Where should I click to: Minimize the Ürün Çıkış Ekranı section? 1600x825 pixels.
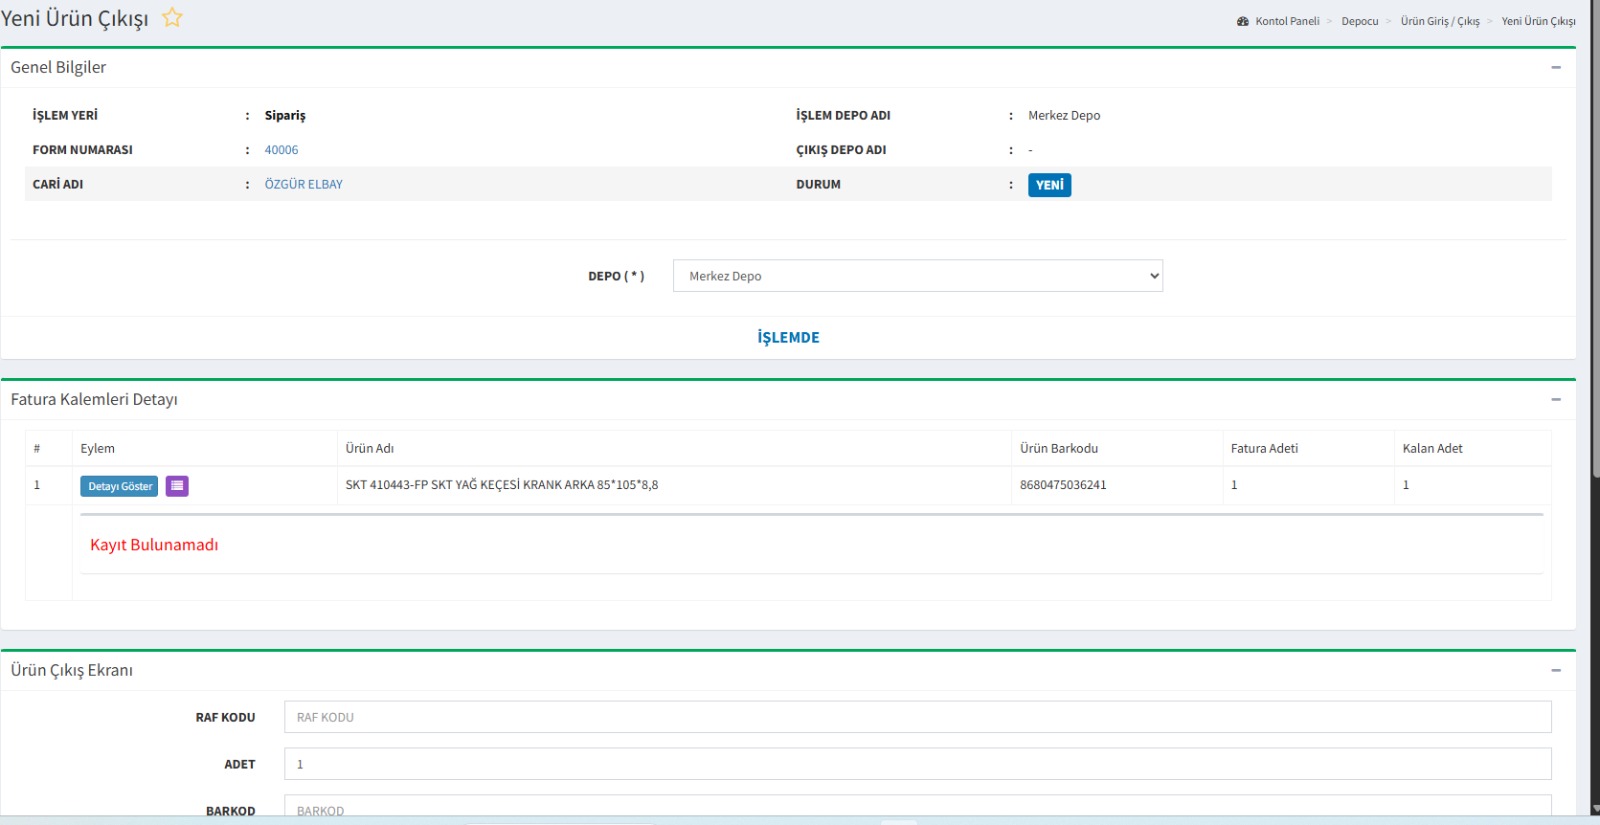[1555, 671]
